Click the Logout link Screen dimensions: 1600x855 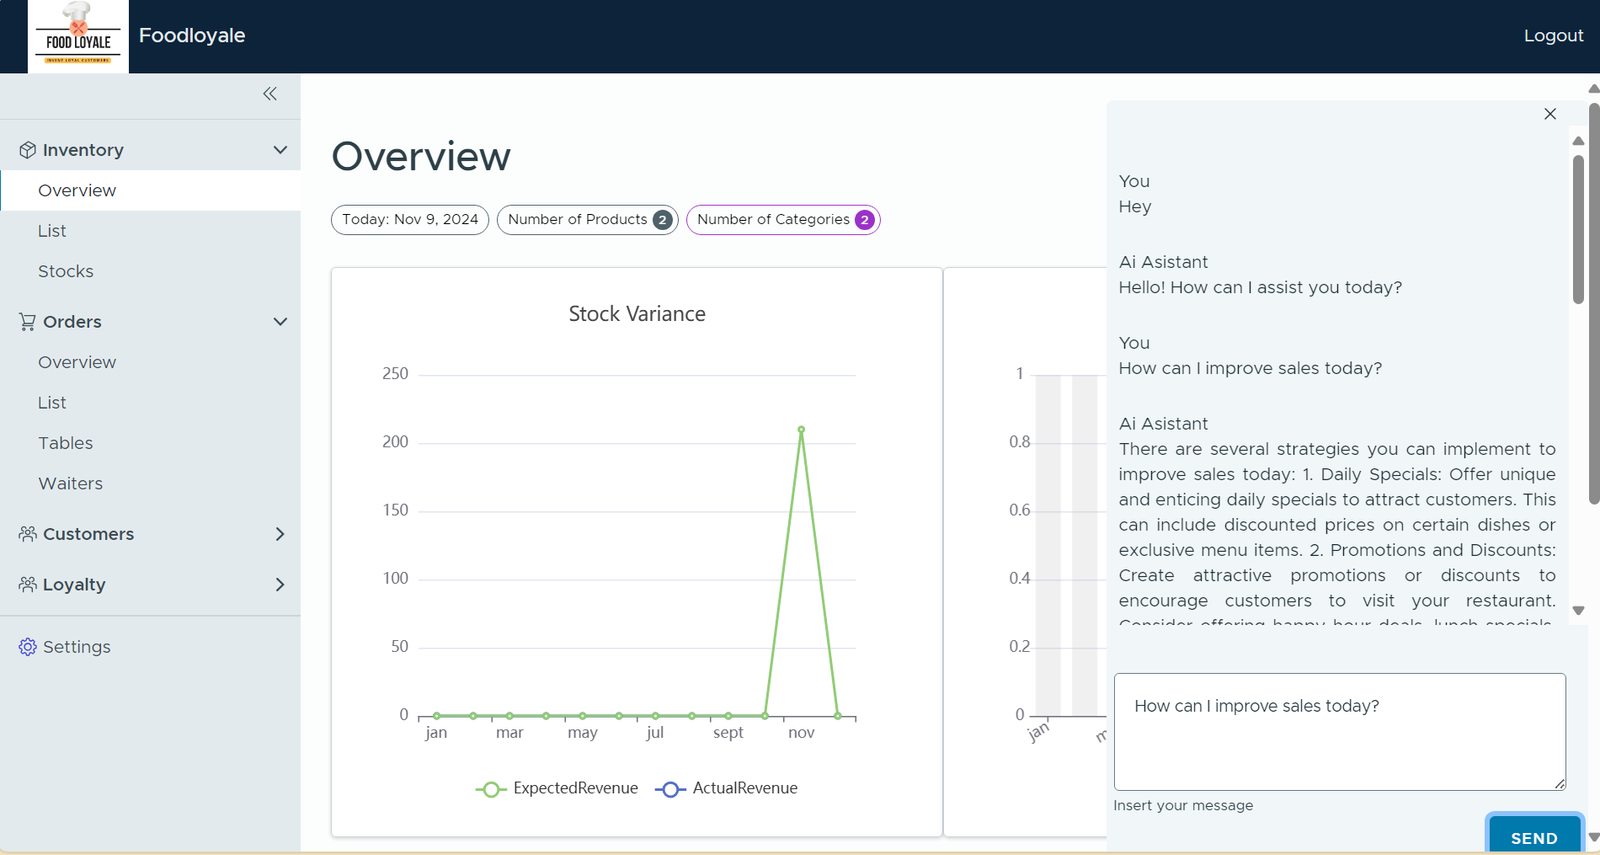click(1553, 36)
